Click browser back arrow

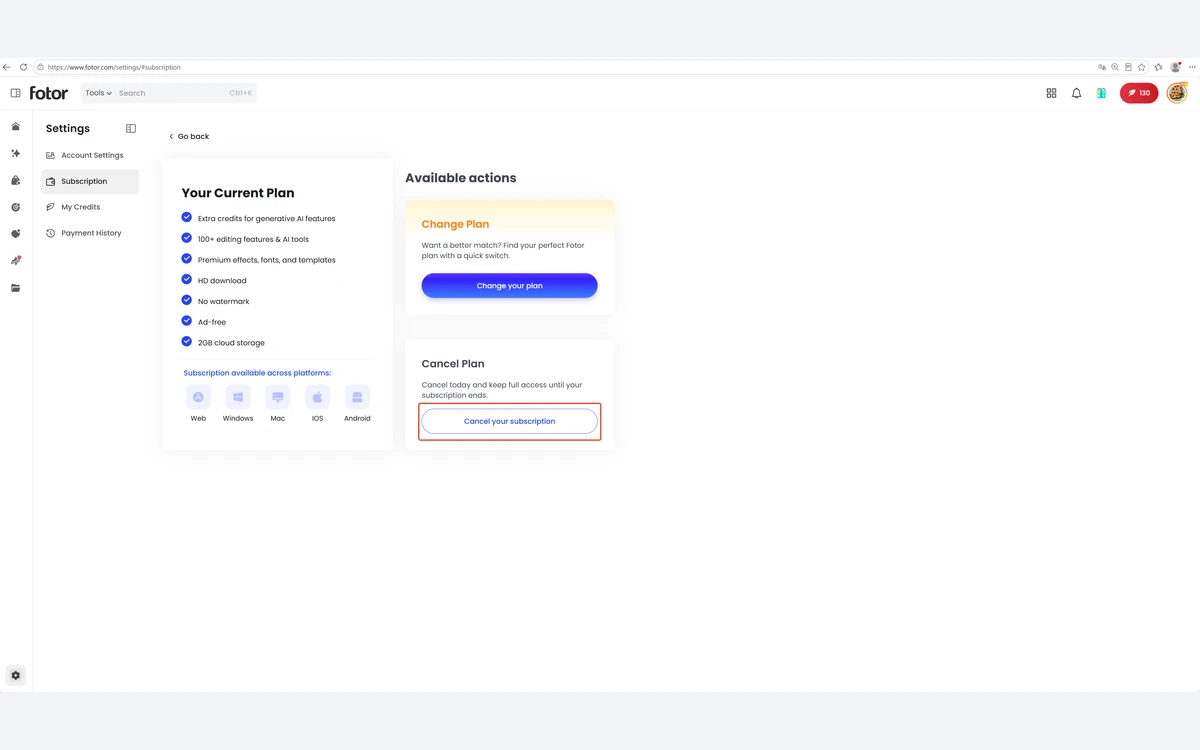(x=7, y=67)
